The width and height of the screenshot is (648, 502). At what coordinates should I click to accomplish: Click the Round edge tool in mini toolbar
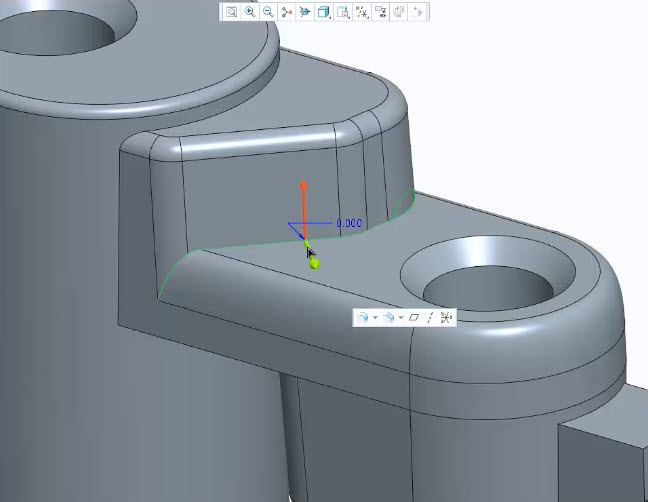363,317
